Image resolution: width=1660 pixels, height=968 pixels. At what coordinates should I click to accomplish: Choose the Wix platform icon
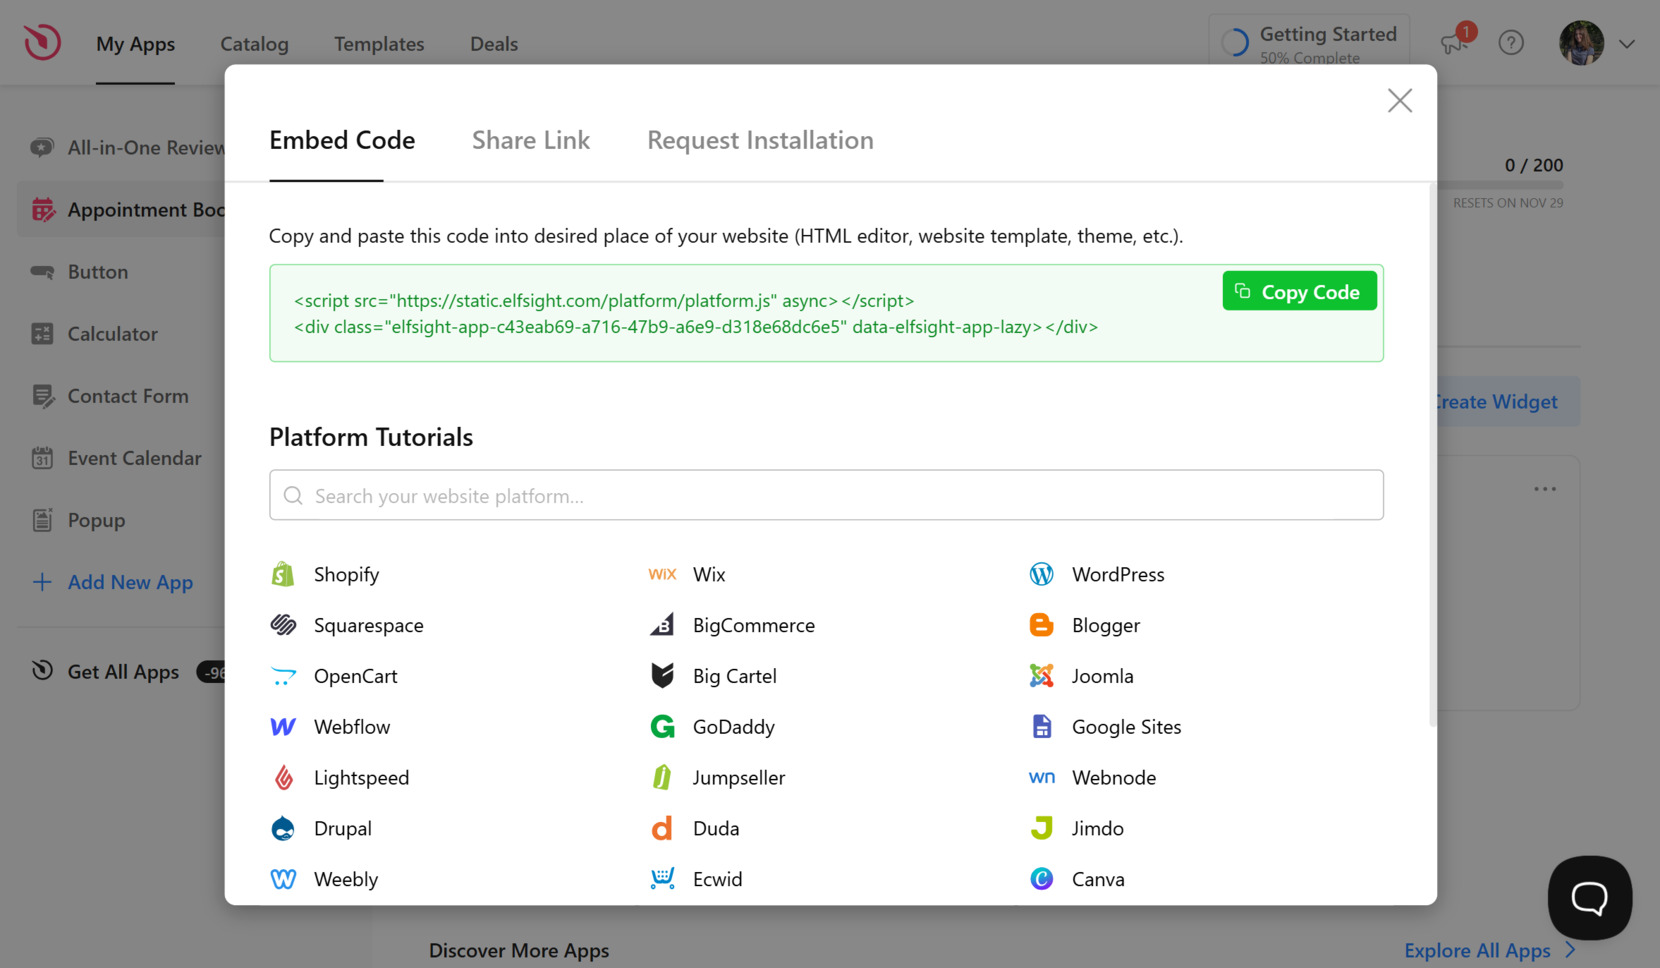[x=662, y=574]
